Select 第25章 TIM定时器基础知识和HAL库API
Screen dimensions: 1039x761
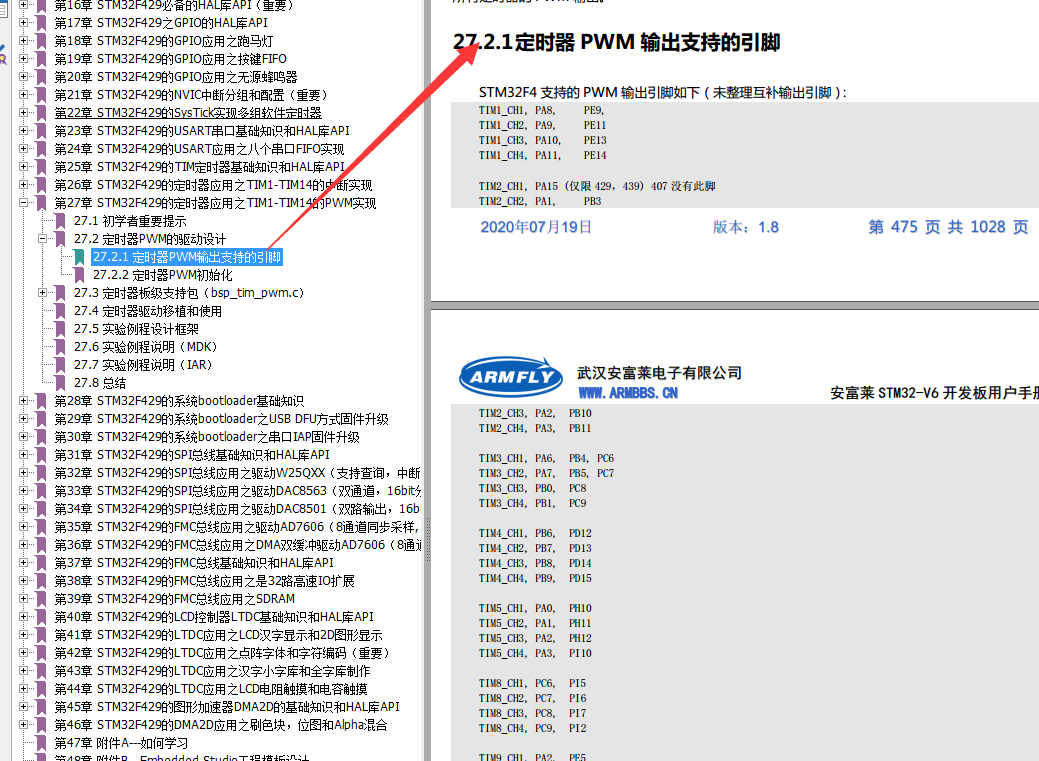[199, 166]
